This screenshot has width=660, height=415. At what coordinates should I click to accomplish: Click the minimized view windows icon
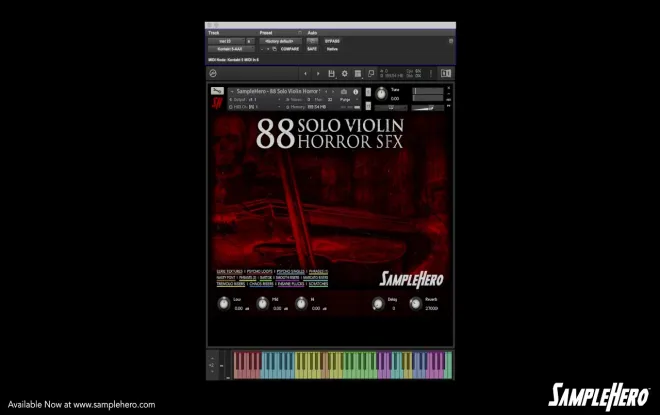(x=371, y=73)
